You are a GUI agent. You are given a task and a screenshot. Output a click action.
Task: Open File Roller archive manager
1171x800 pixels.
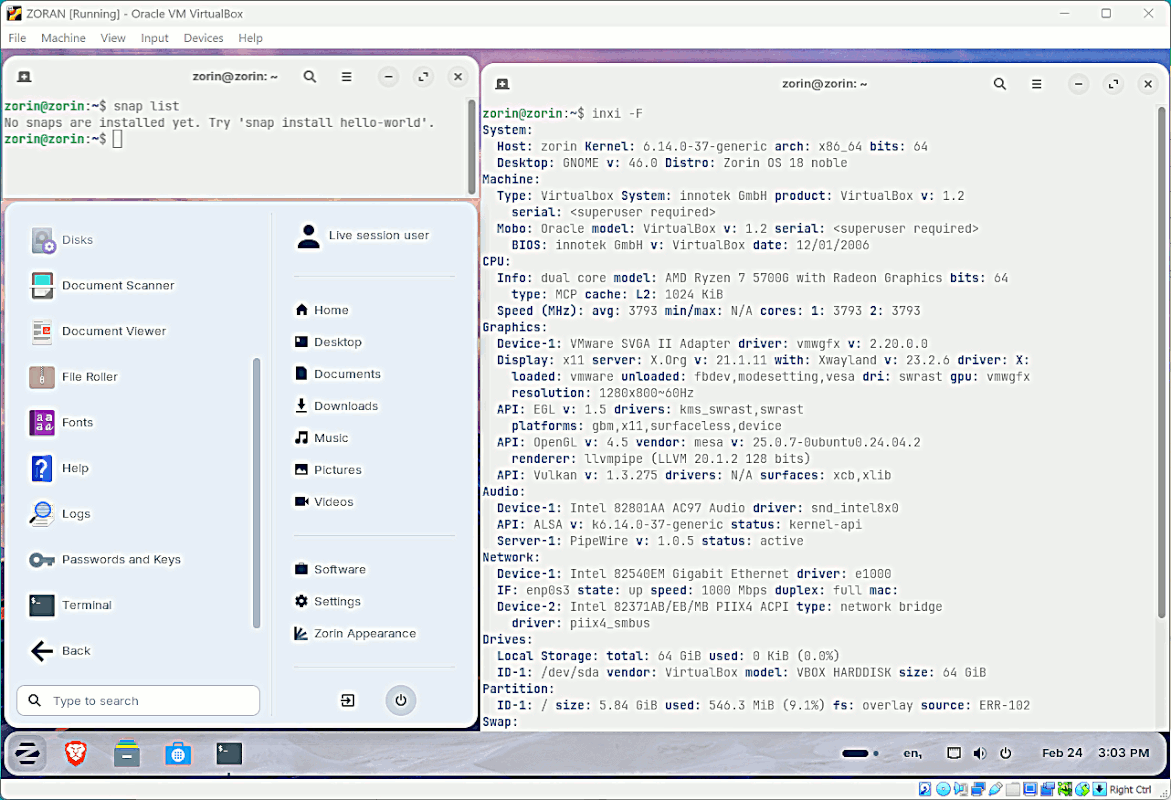point(73,376)
